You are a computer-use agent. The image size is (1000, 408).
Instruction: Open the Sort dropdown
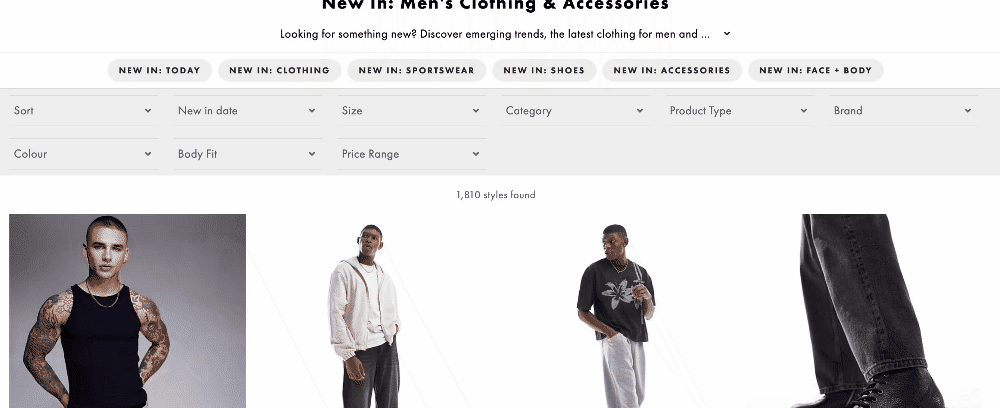(x=84, y=110)
